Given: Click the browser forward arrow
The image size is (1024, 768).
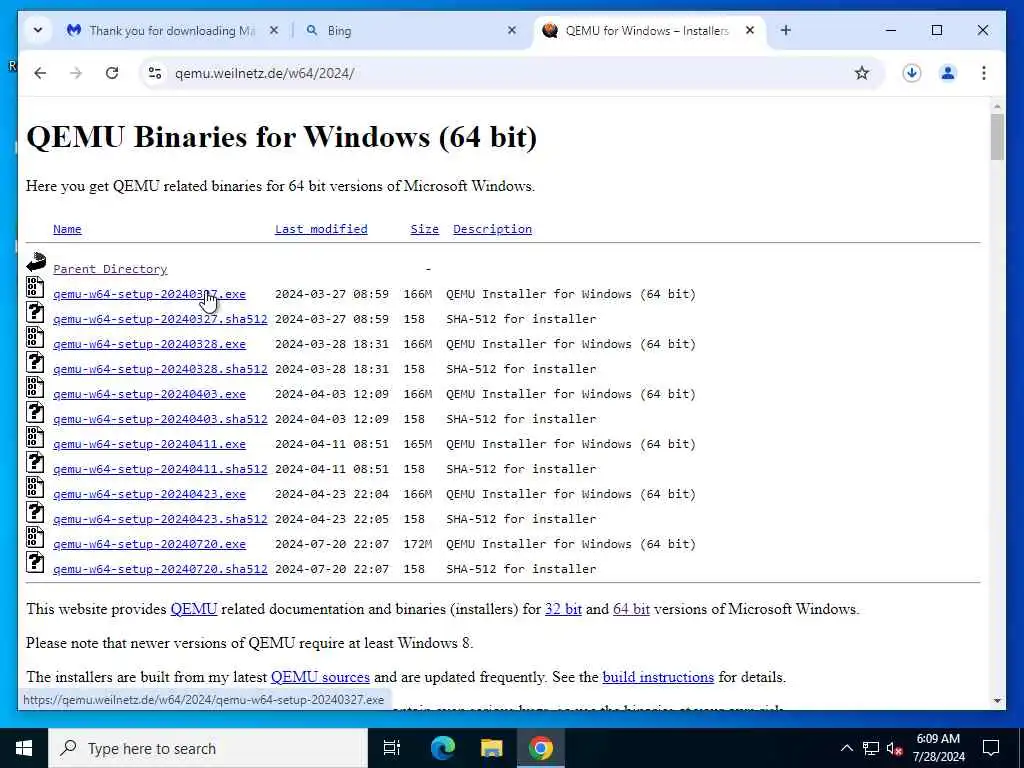Looking at the screenshot, I should pyautogui.click(x=76, y=73).
